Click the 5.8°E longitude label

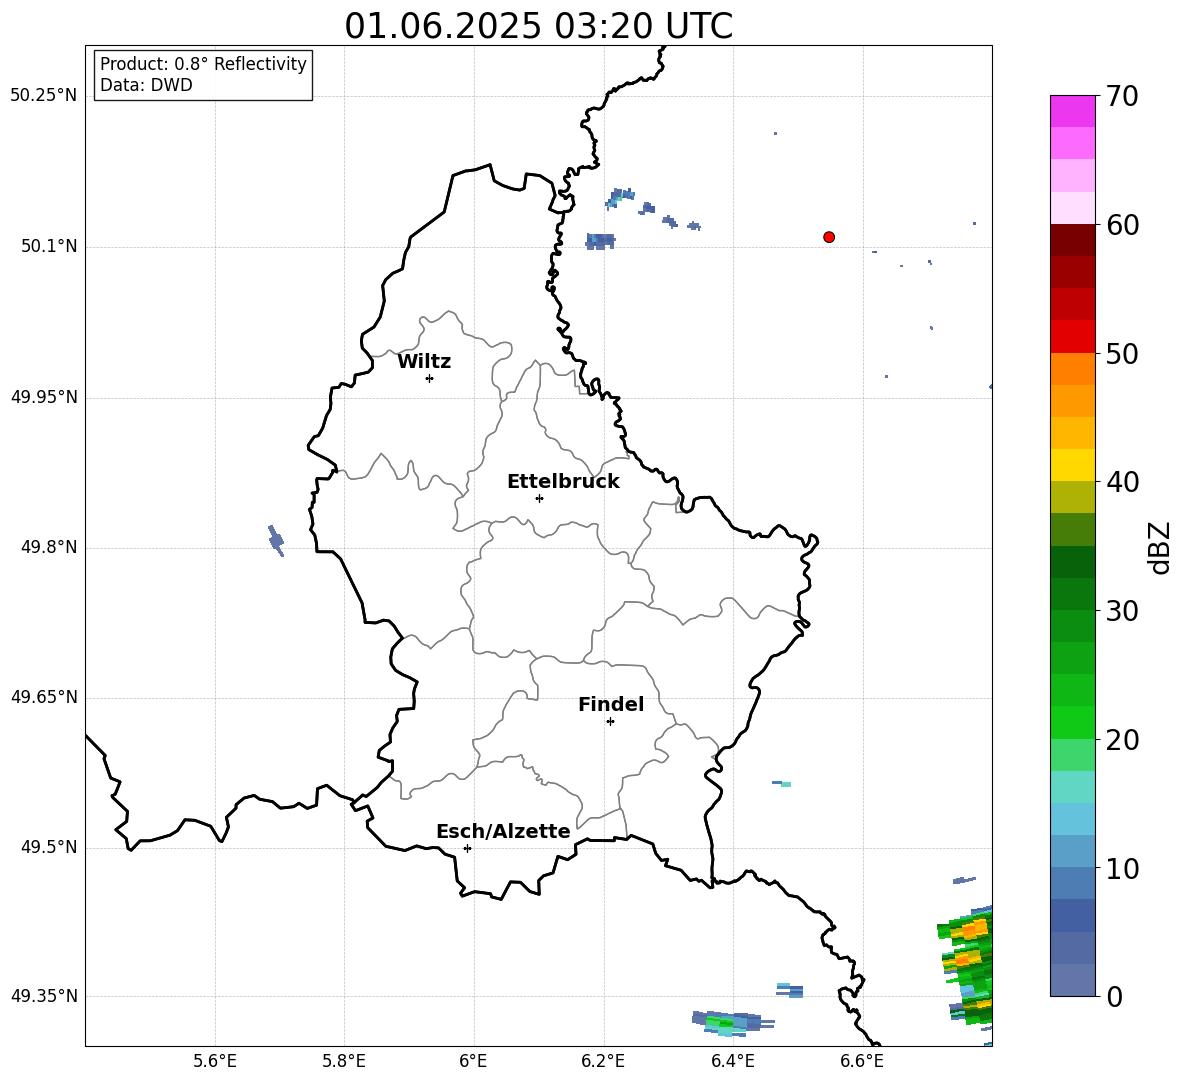344,1061
